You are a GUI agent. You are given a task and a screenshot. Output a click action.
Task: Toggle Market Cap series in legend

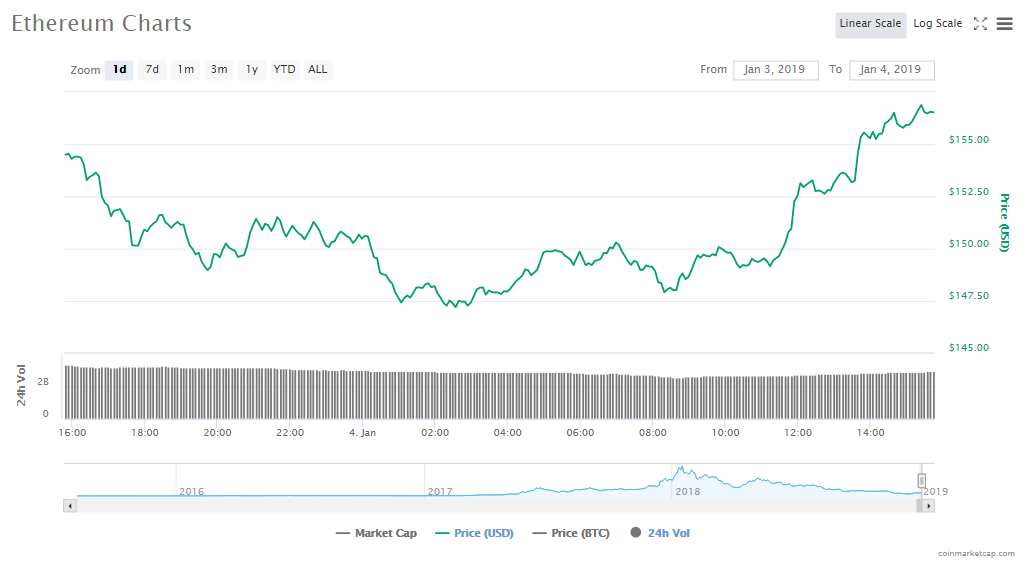(x=376, y=533)
